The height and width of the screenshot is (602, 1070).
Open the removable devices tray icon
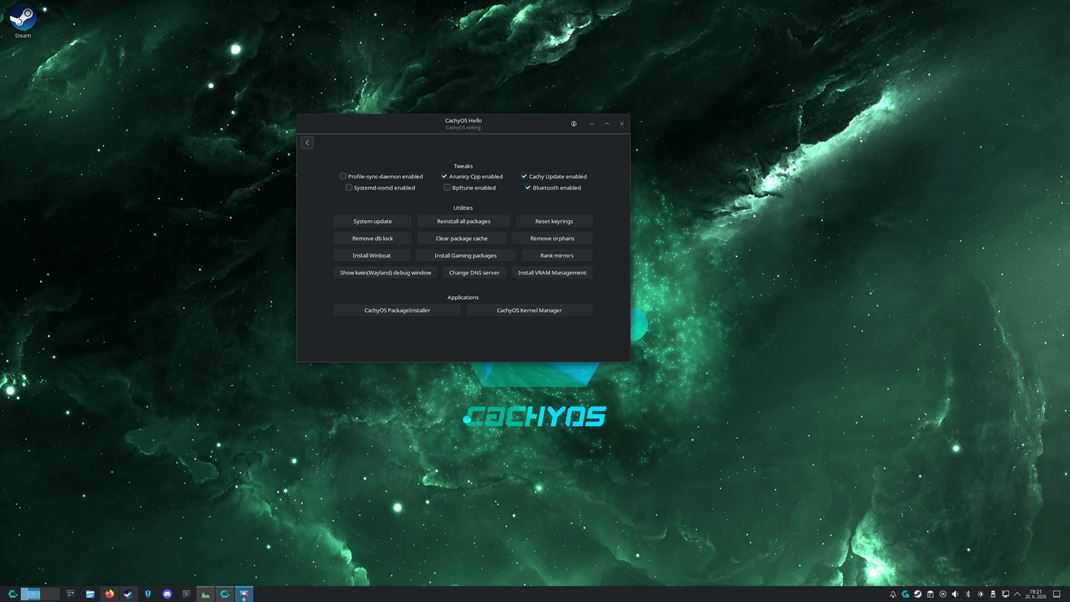(x=993, y=594)
